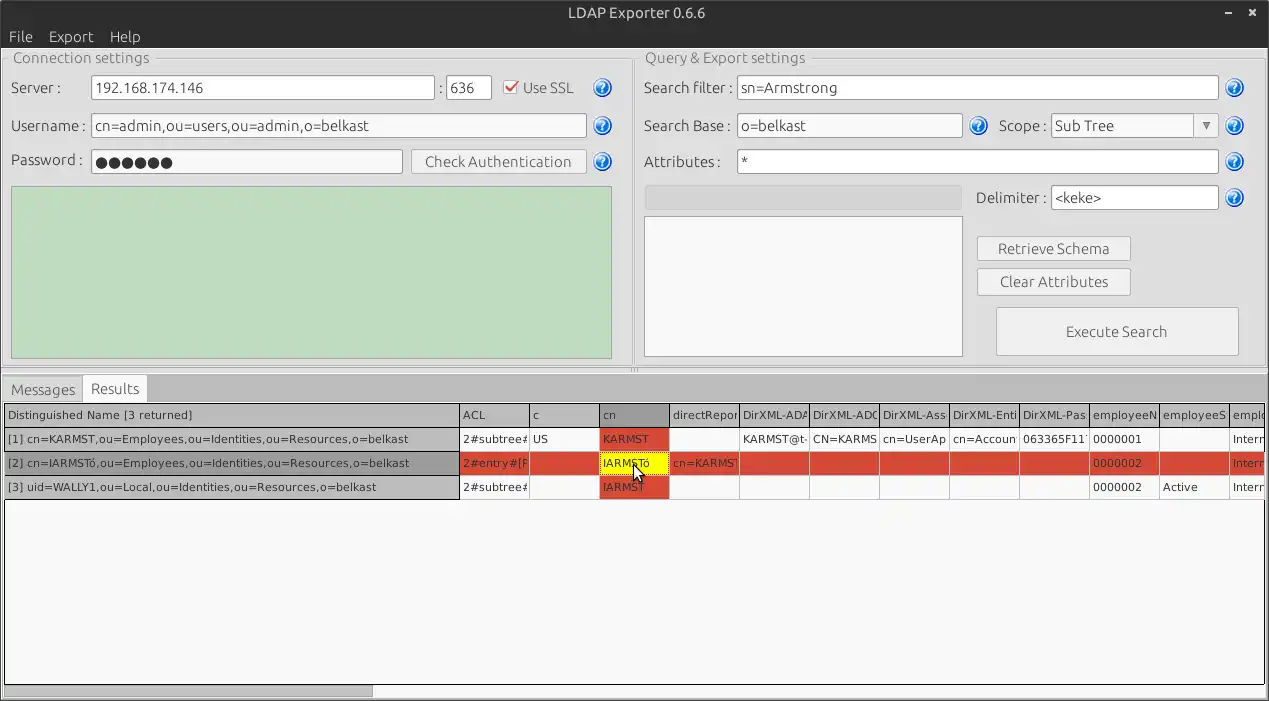Click the Password input field
Screen dimensions: 1269x701
[247, 162]
